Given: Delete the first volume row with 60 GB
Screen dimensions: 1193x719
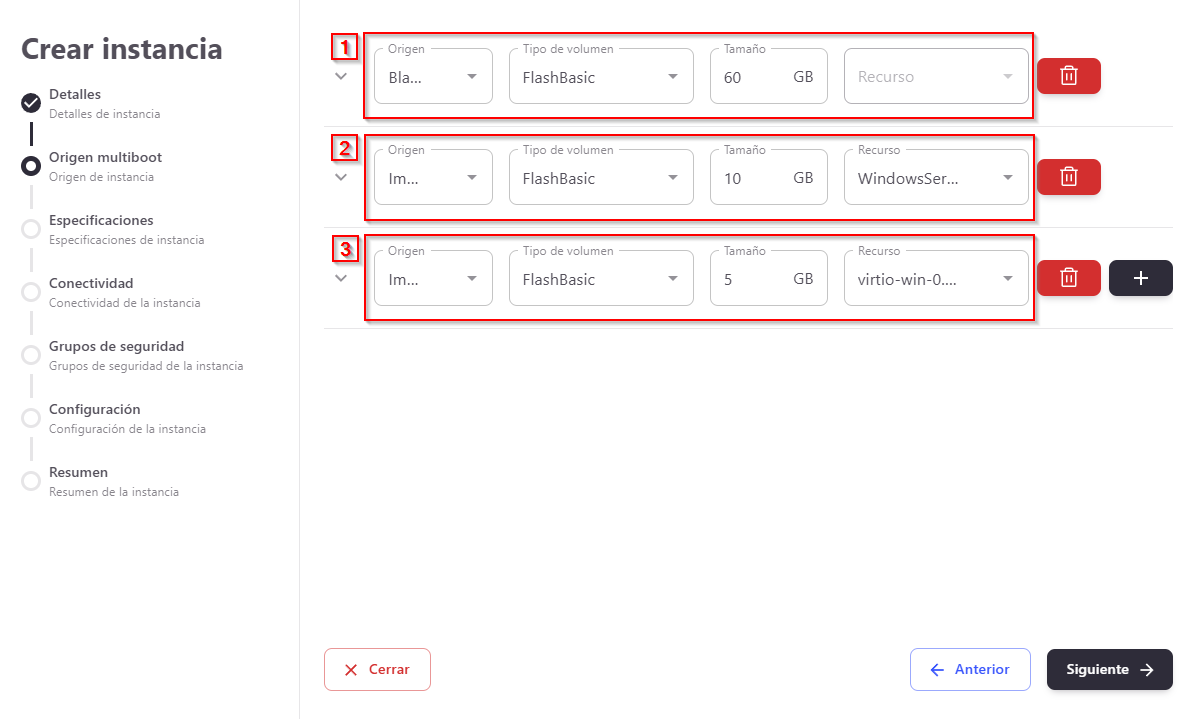Looking at the screenshot, I should tap(1068, 76).
